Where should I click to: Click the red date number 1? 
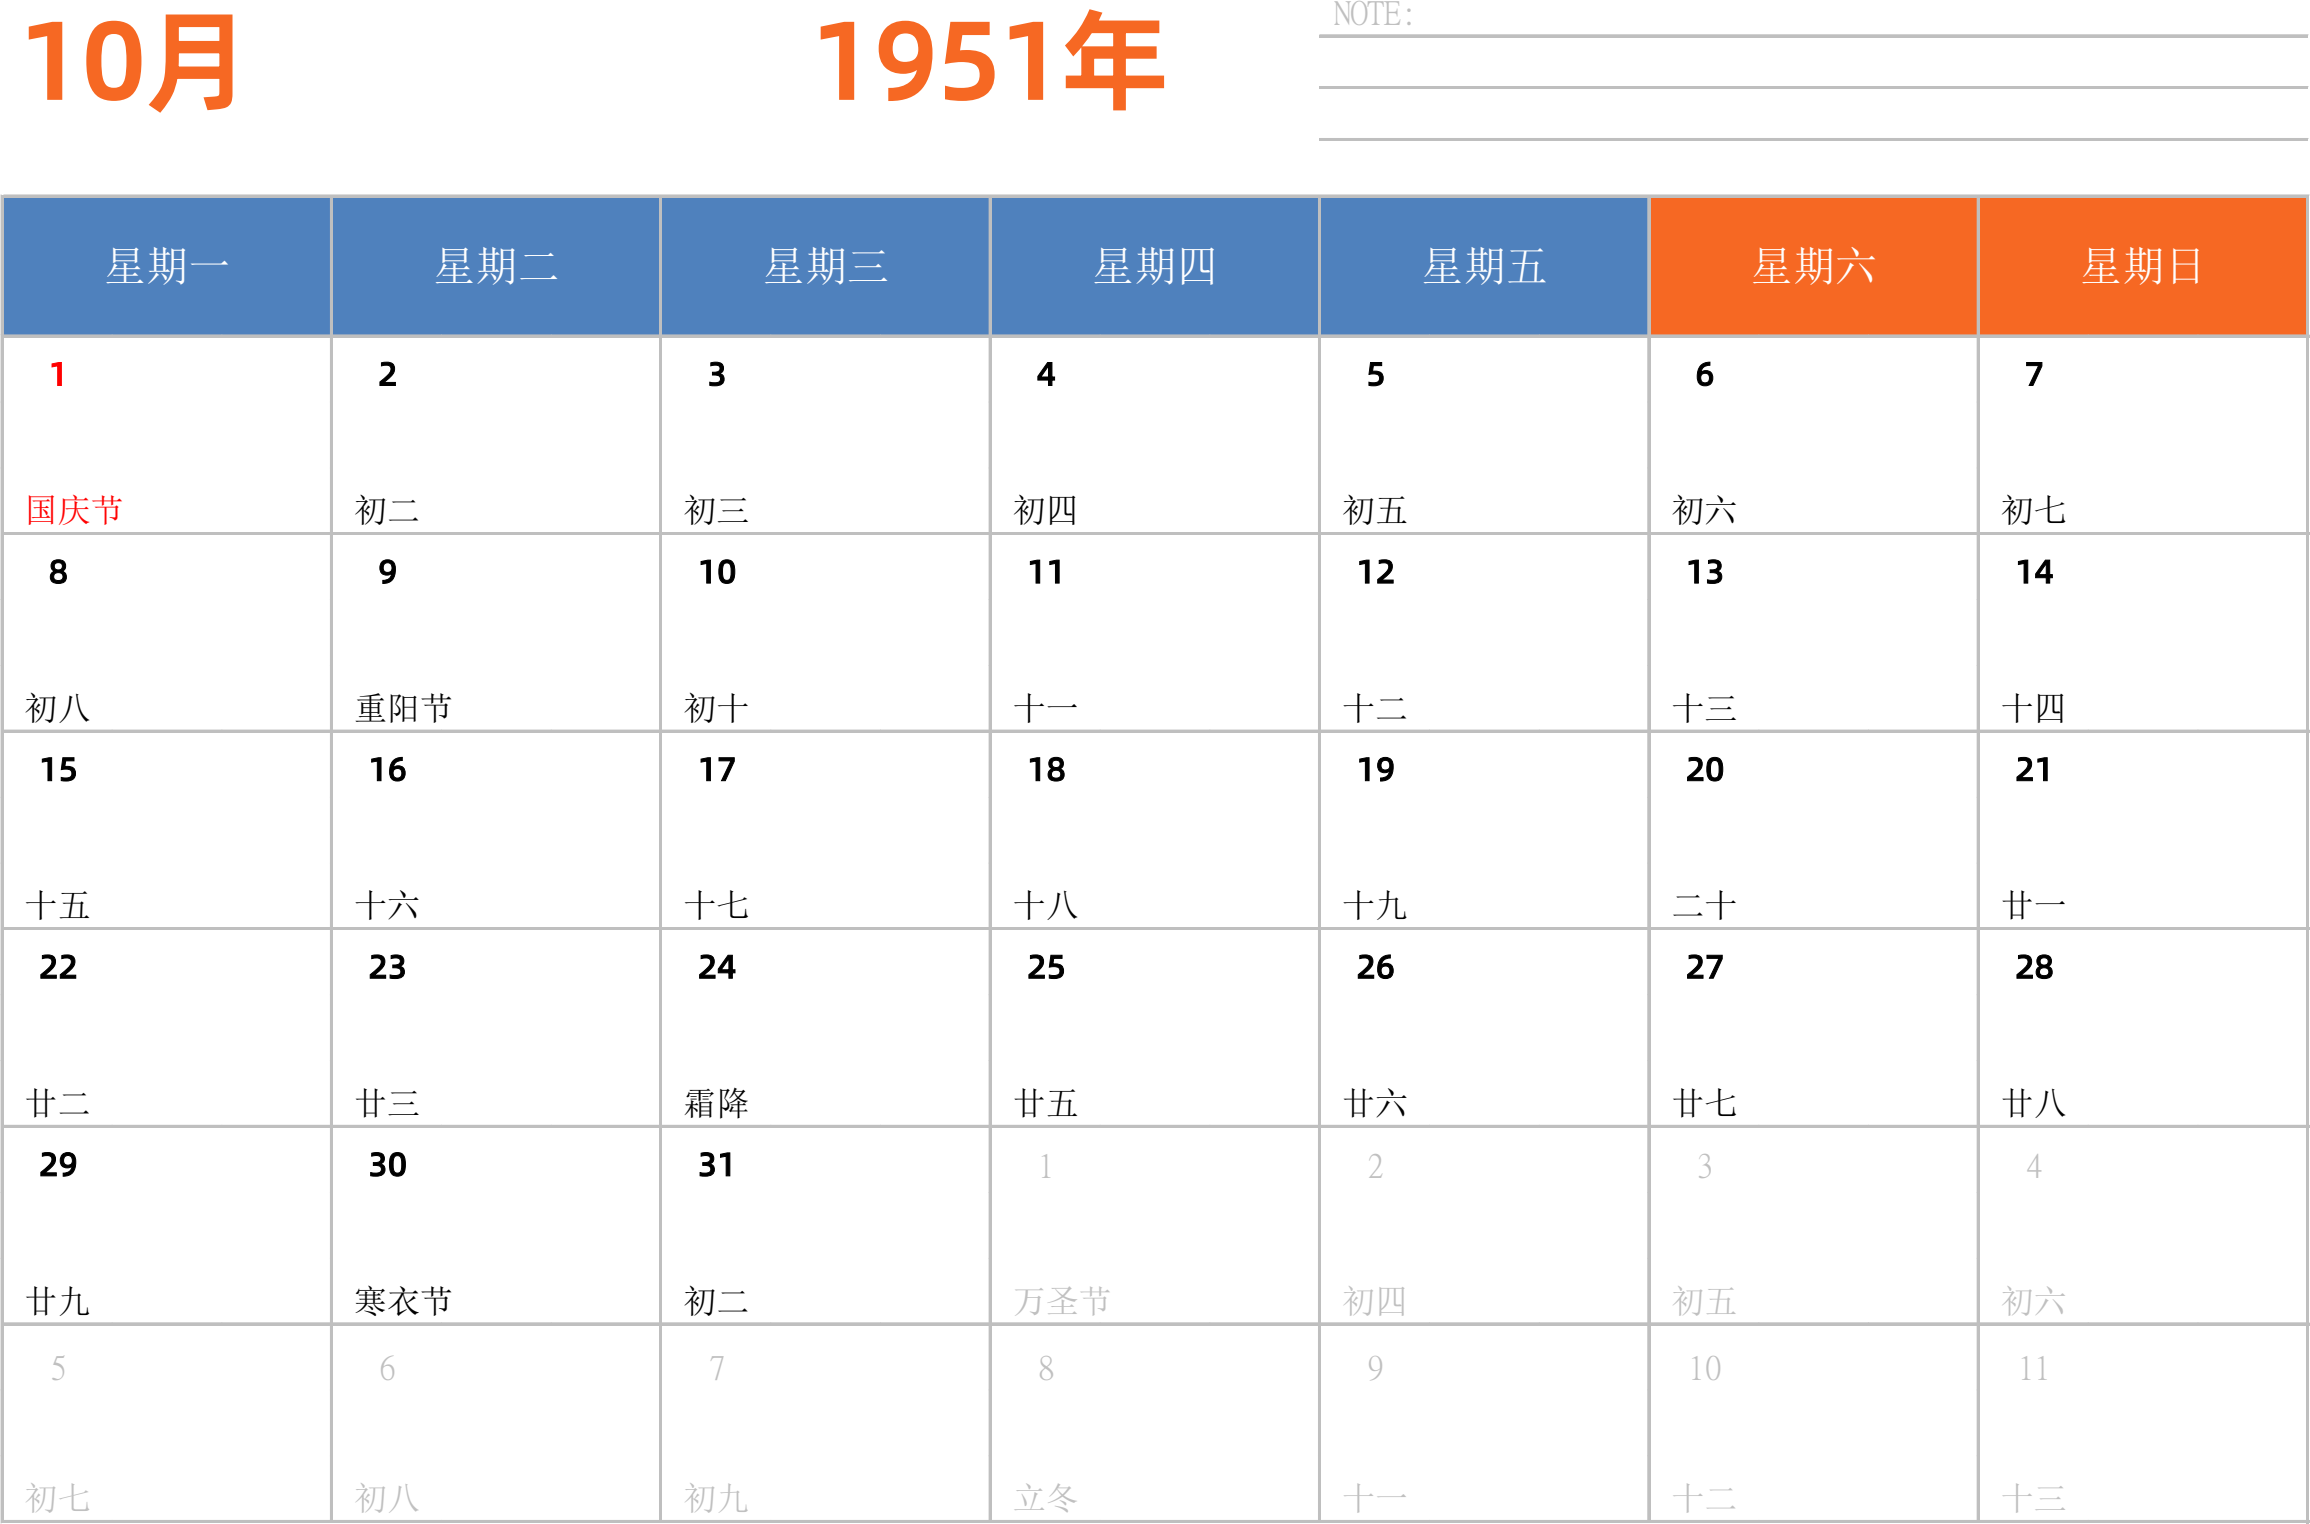point(58,375)
